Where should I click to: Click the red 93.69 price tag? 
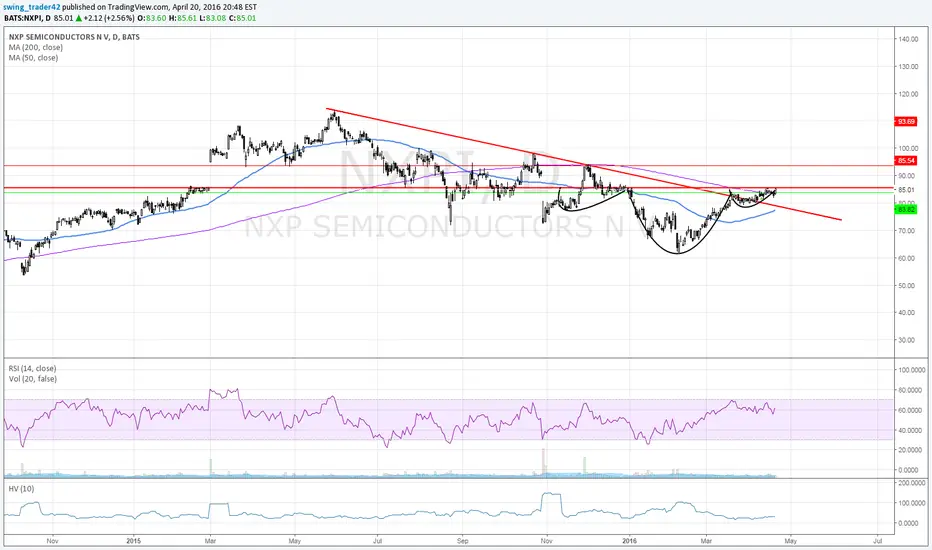[x=906, y=121]
